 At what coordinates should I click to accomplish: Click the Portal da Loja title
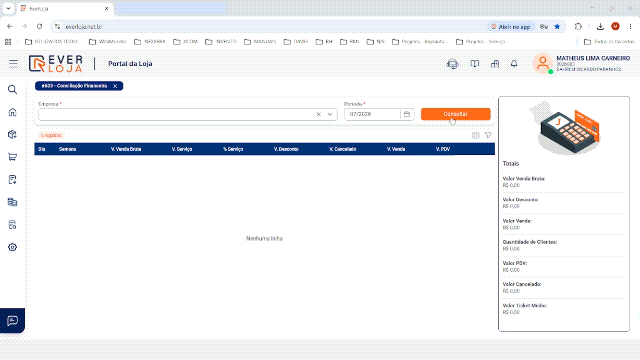point(130,64)
